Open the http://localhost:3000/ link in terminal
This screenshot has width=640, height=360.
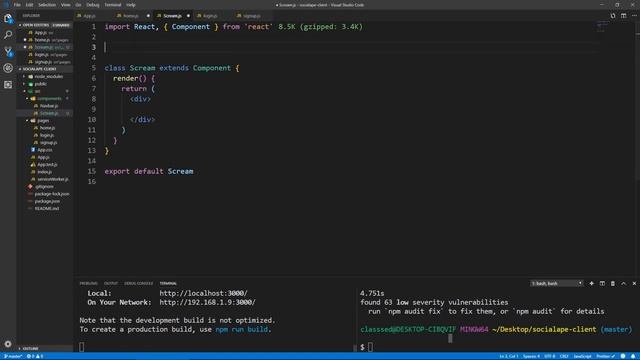[x=203, y=293]
